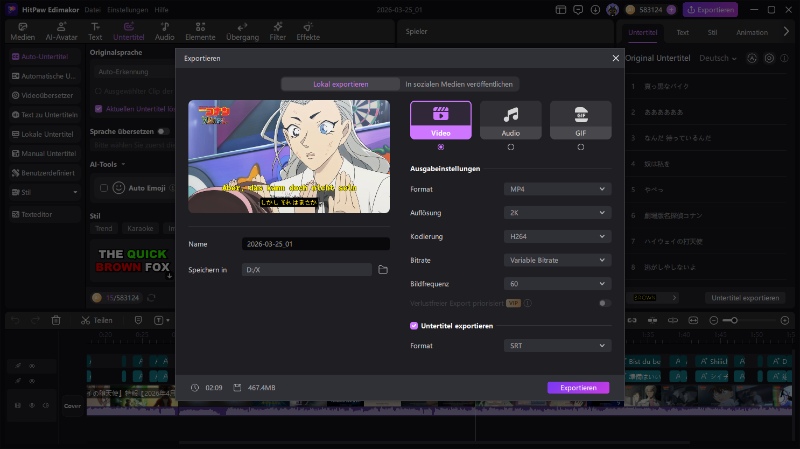Choose Audio export type
800x449 pixels.
click(511, 120)
